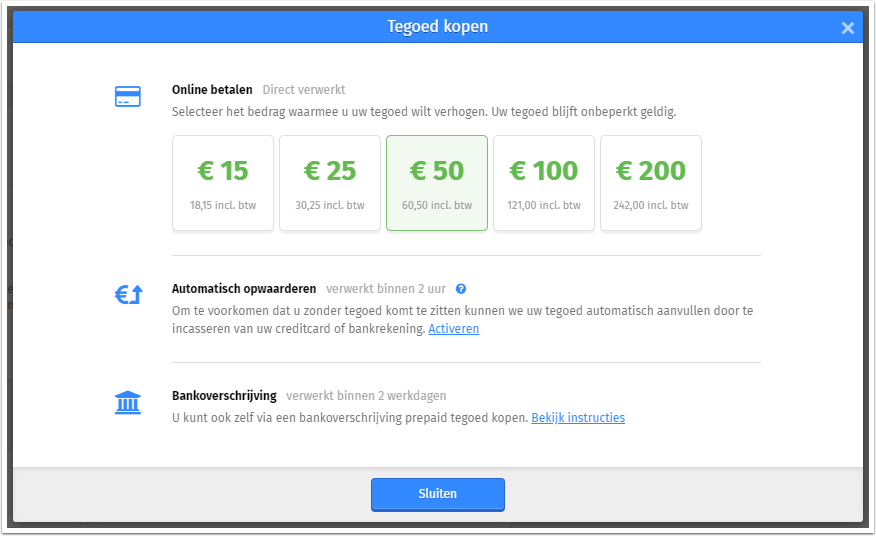Close the Tegoed kopen dialog with the X
The image size is (876, 536).
[848, 28]
